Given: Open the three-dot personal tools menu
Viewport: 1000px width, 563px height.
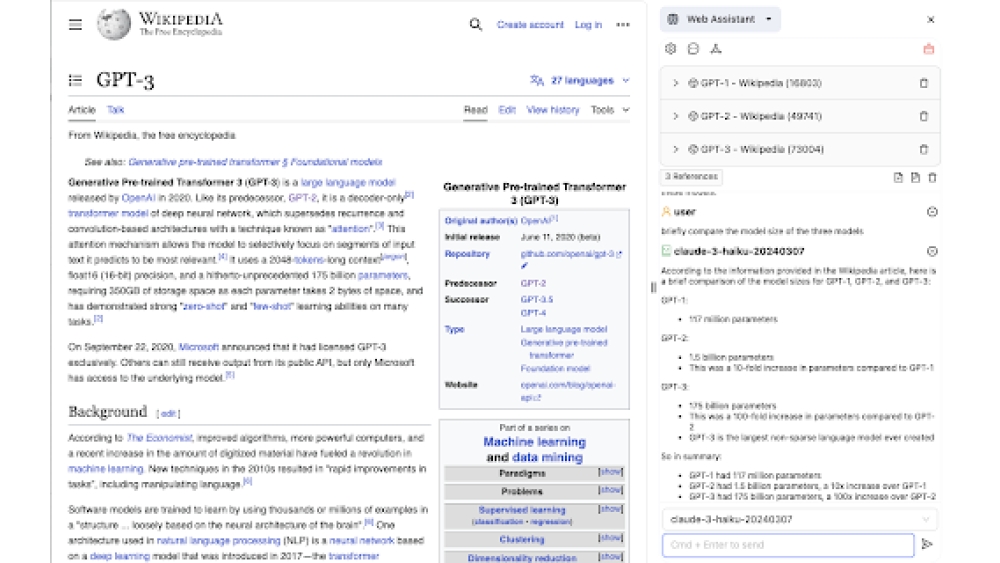Looking at the screenshot, I should [x=622, y=25].
